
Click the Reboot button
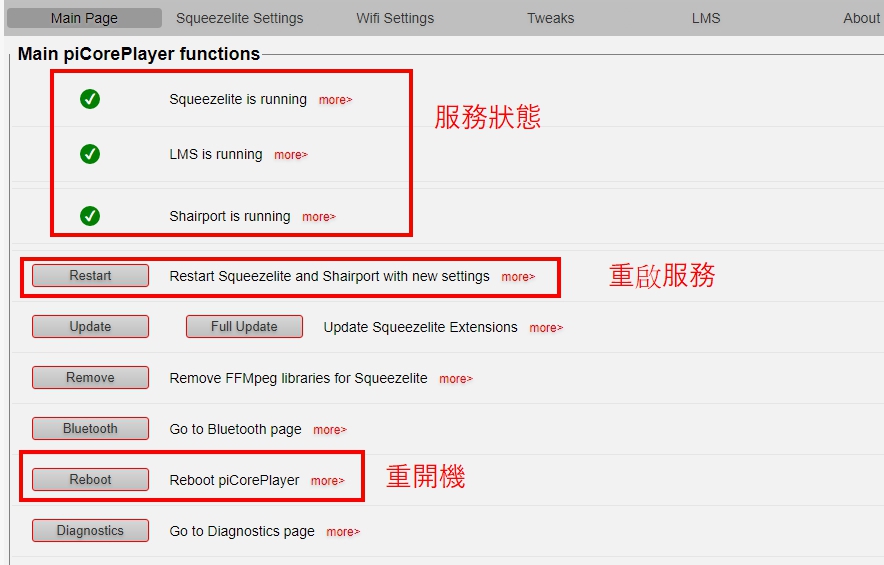point(90,479)
